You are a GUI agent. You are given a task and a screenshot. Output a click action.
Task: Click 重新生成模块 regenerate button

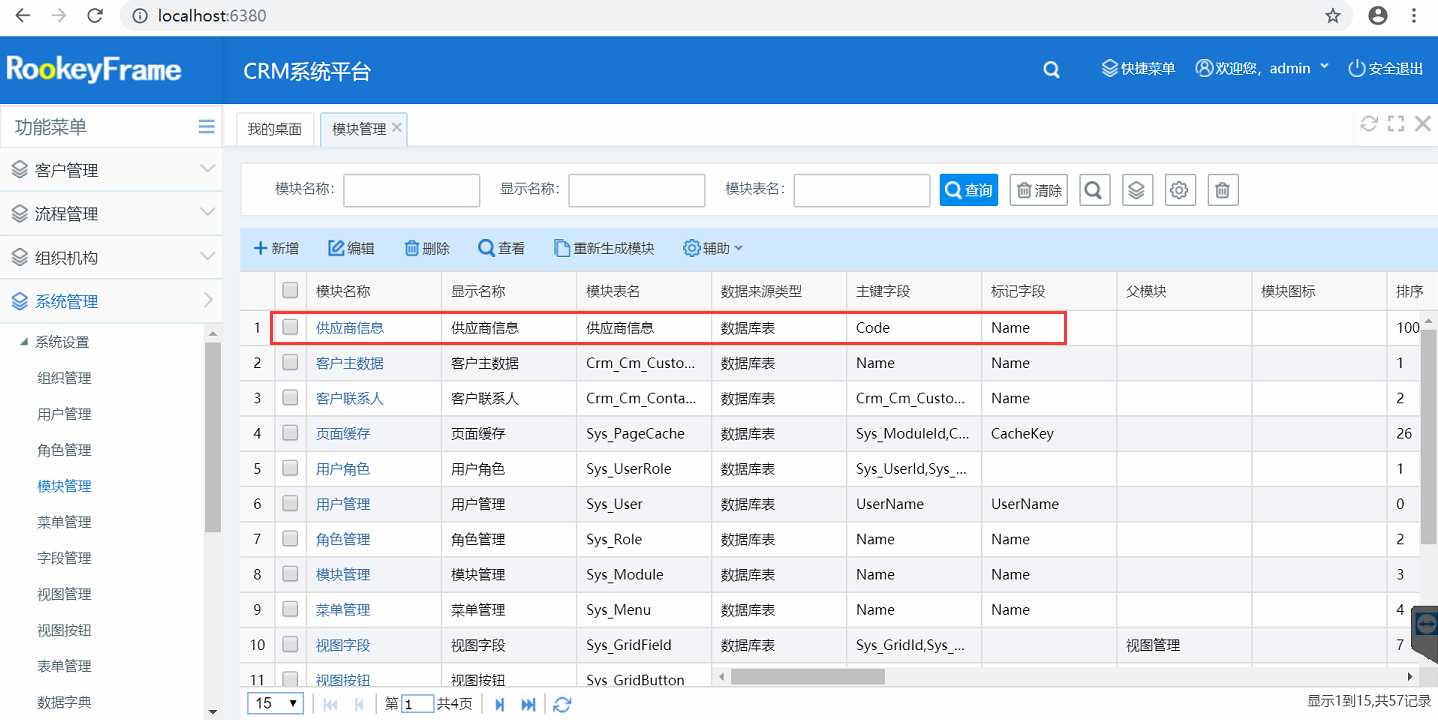[x=604, y=248]
